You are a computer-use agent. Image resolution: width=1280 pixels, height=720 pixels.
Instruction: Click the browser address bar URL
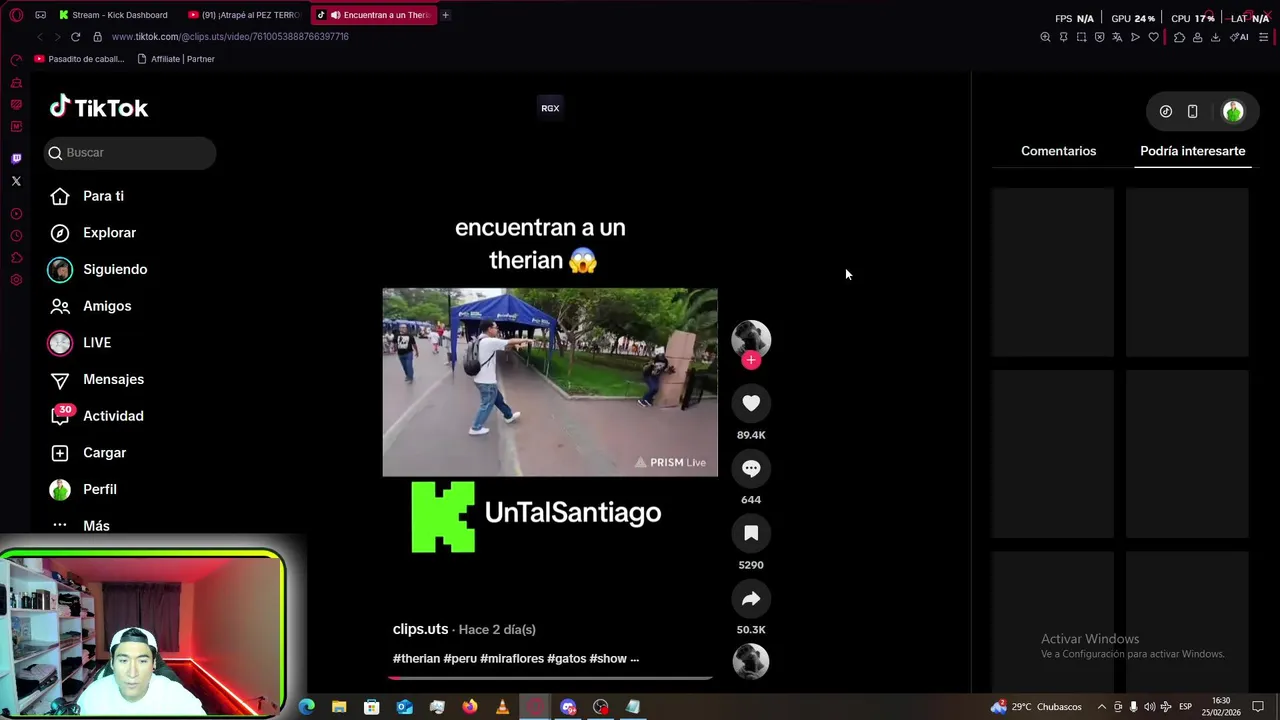click(230, 37)
